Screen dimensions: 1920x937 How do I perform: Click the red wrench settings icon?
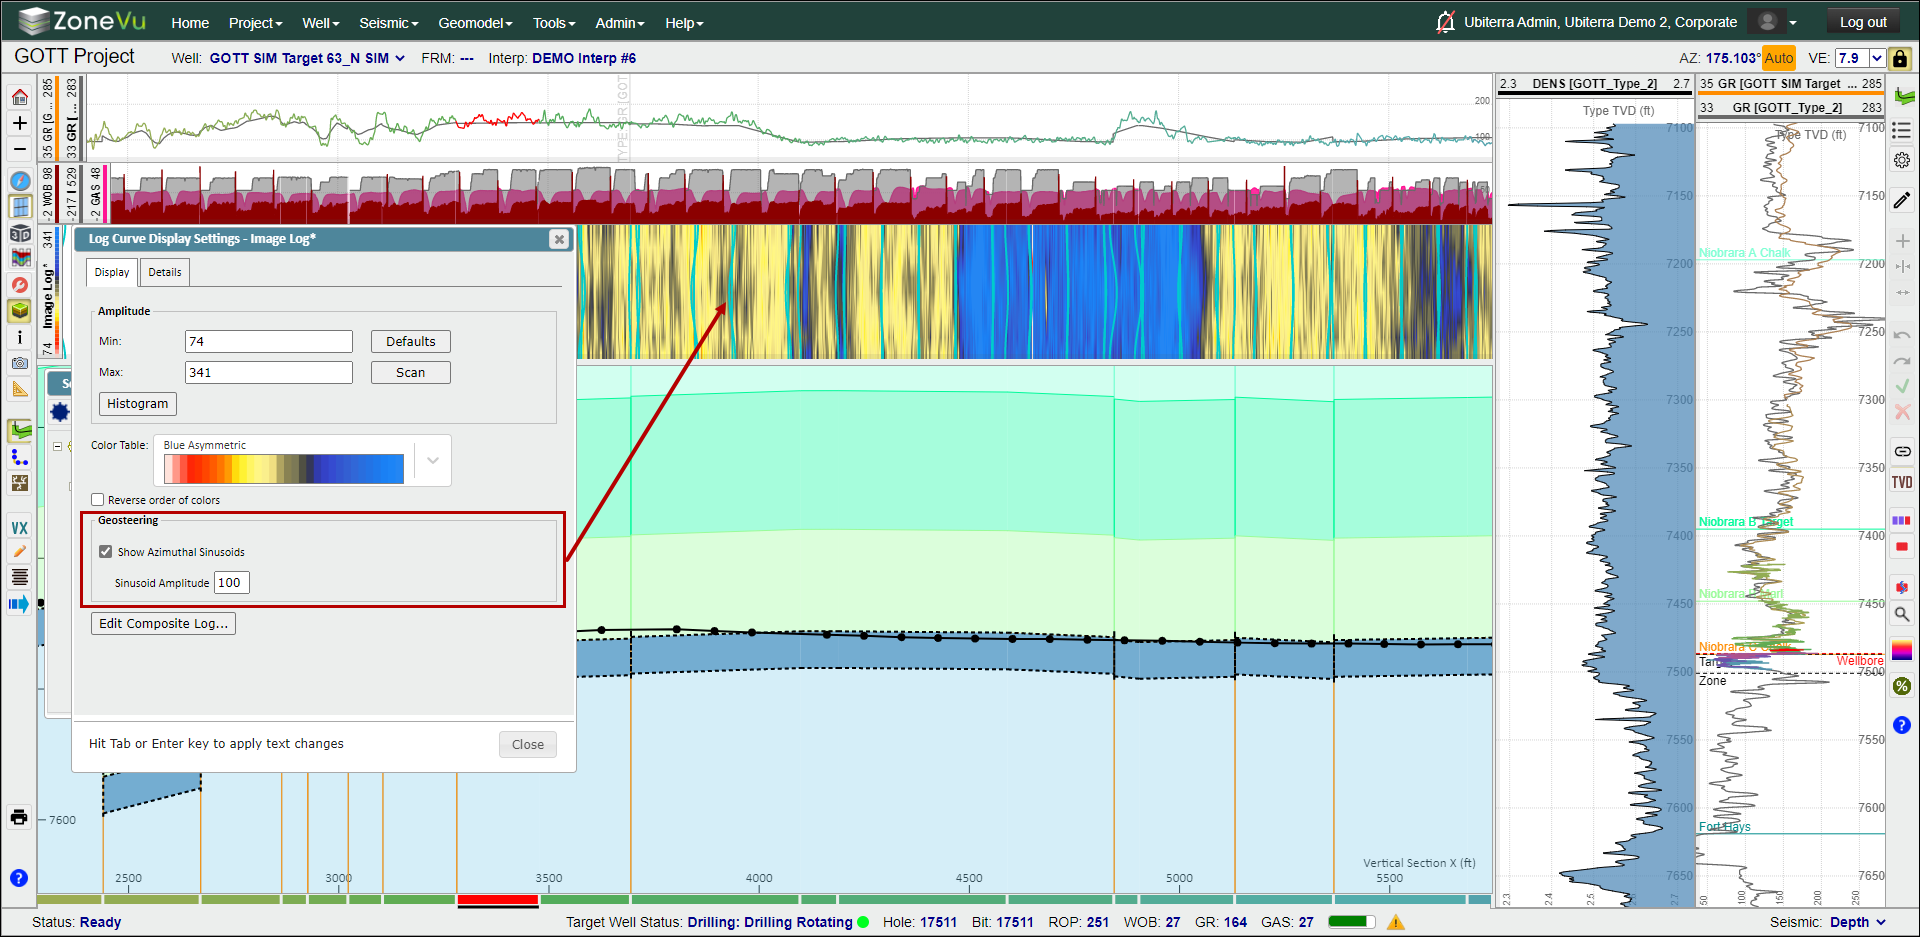click(x=19, y=285)
